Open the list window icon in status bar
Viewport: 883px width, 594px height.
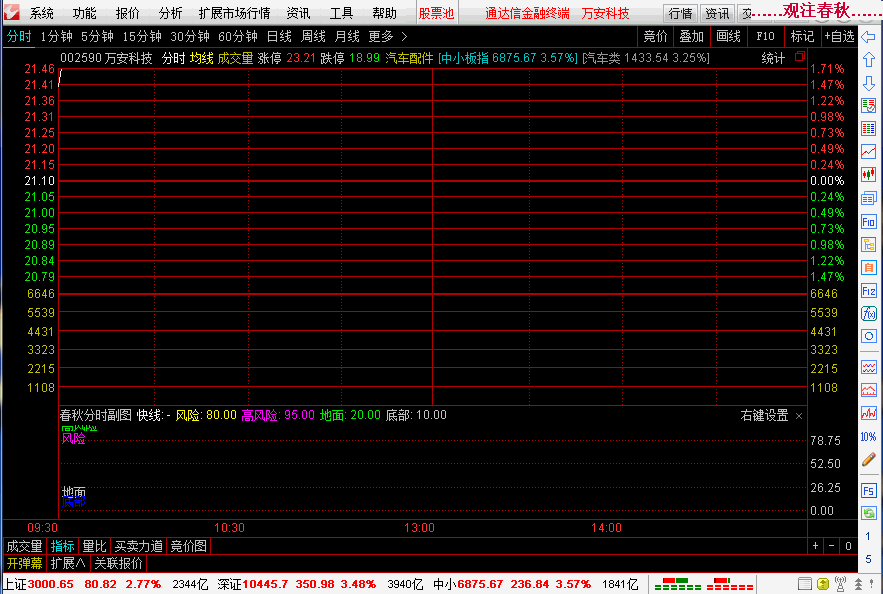[x=805, y=584]
